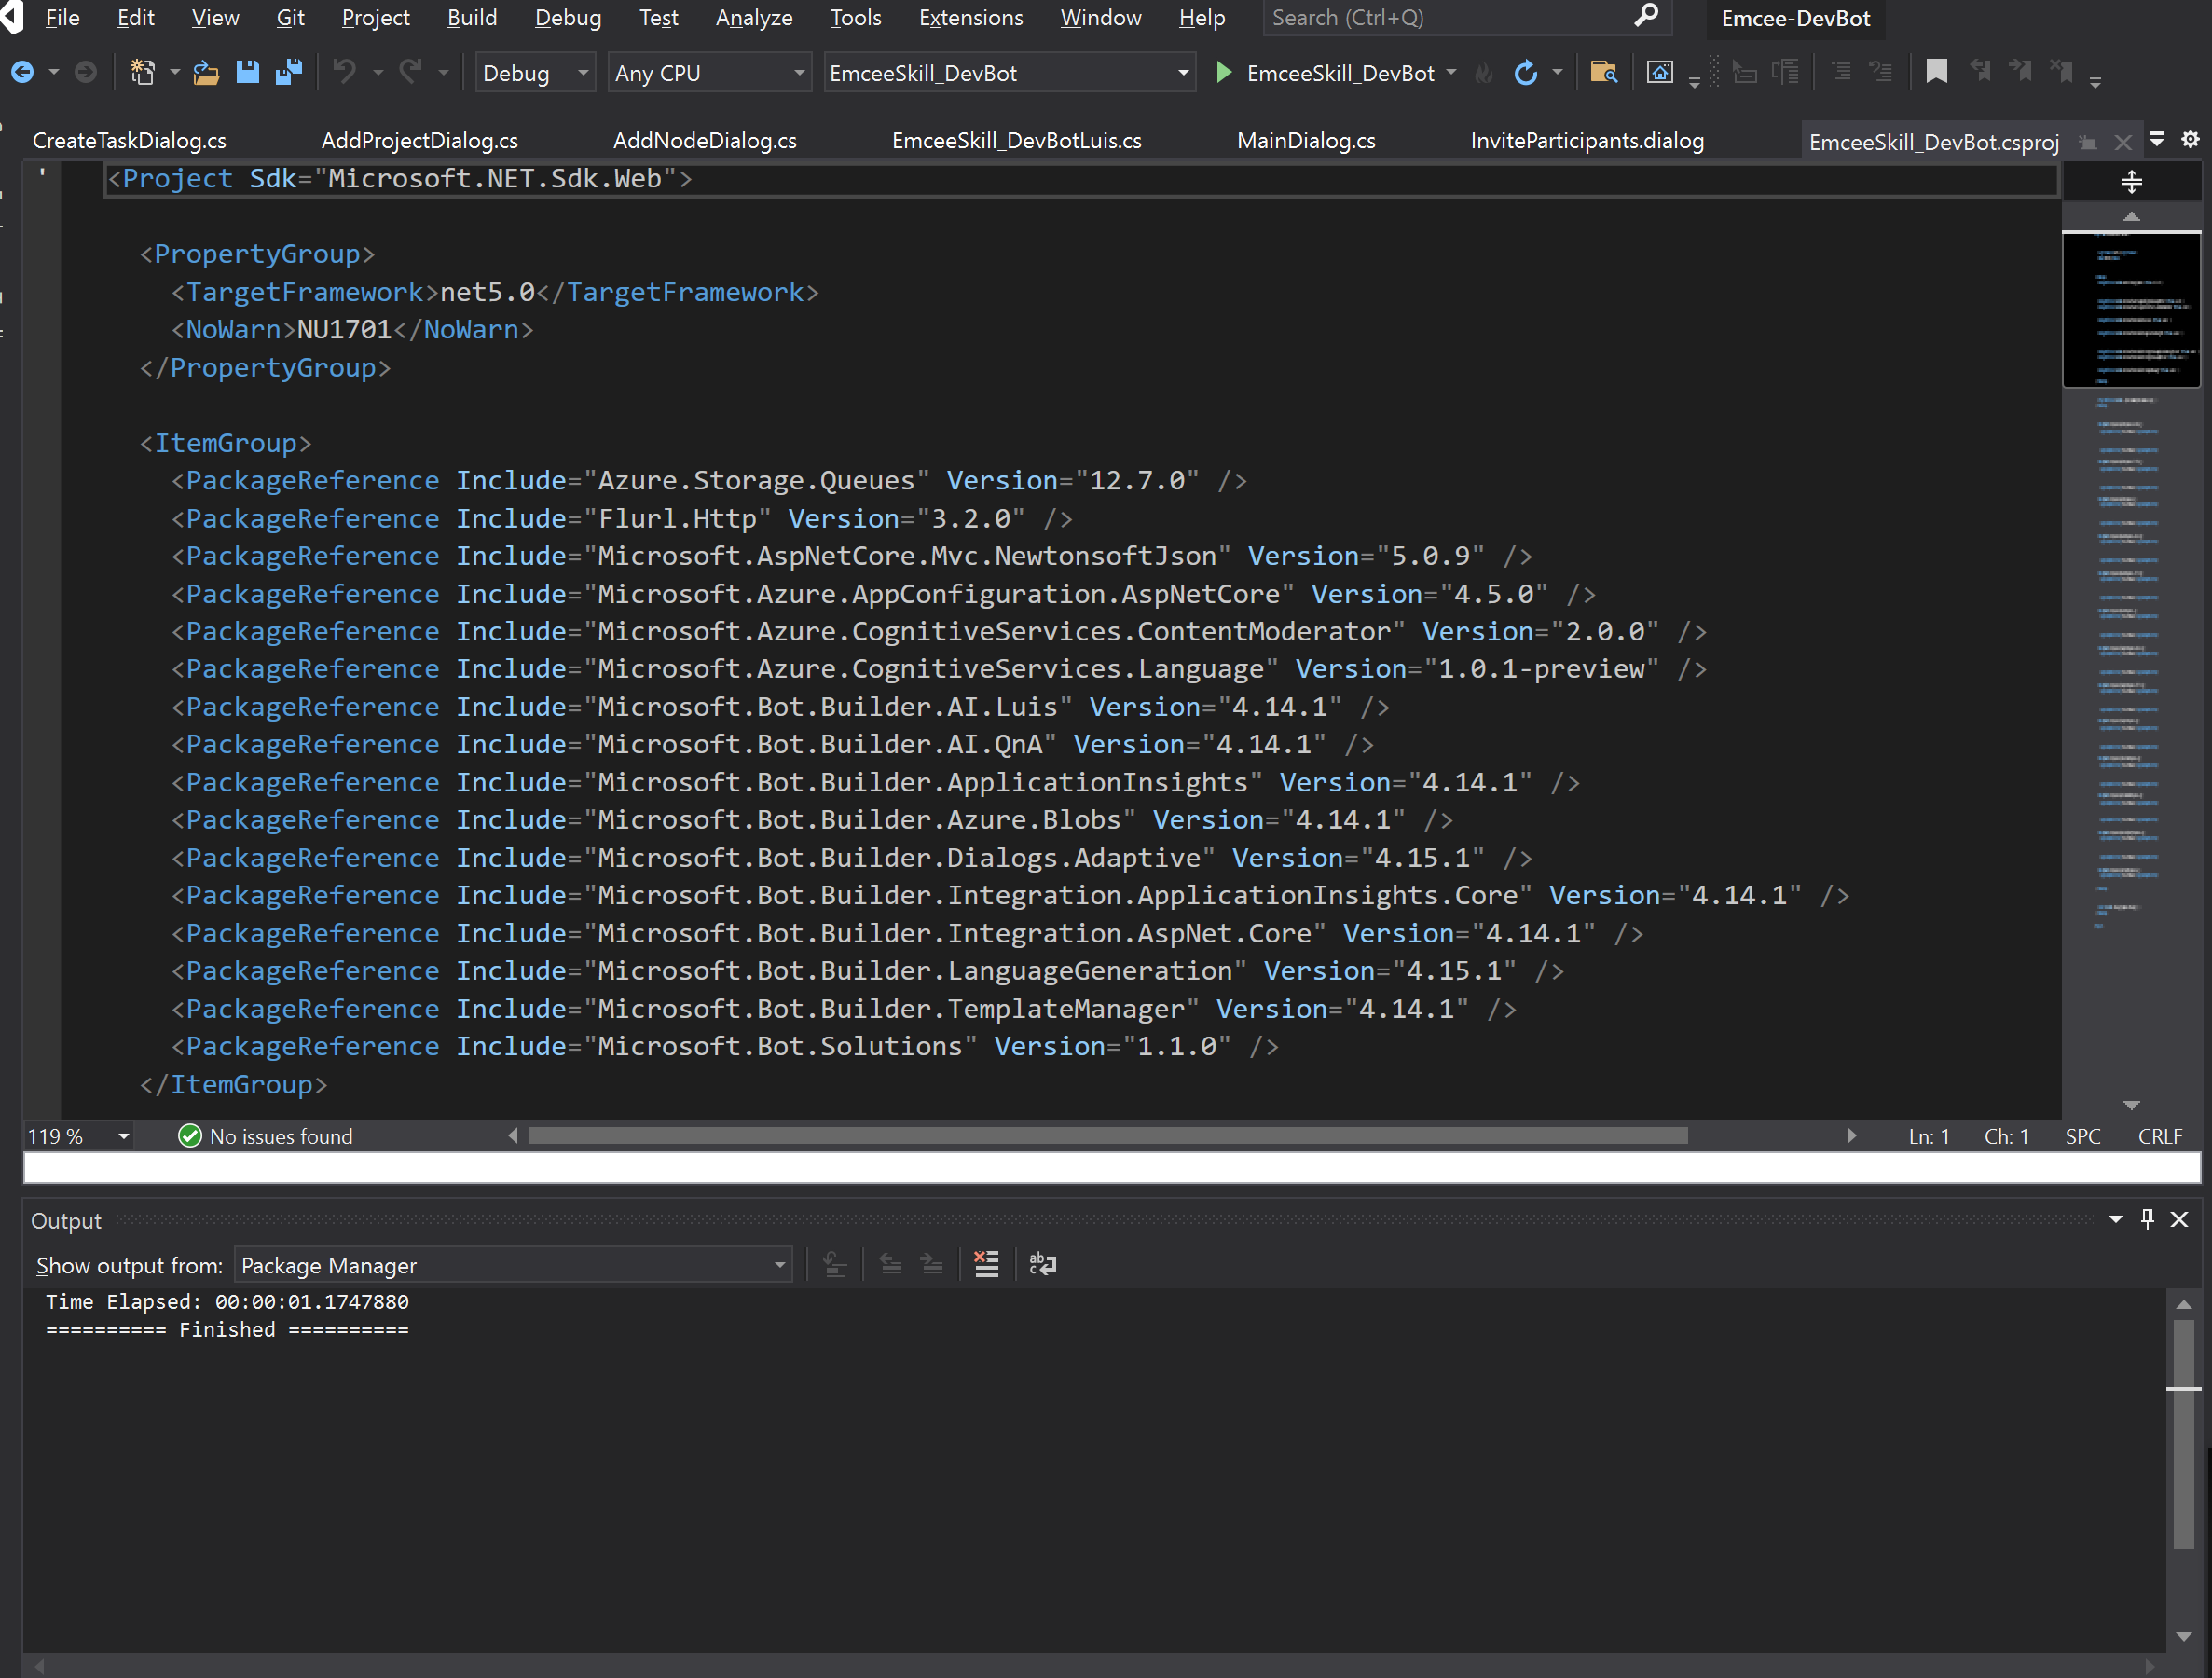Open the Show output from dropdown
The width and height of the screenshot is (2212, 1678).
(x=513, y=1264)
